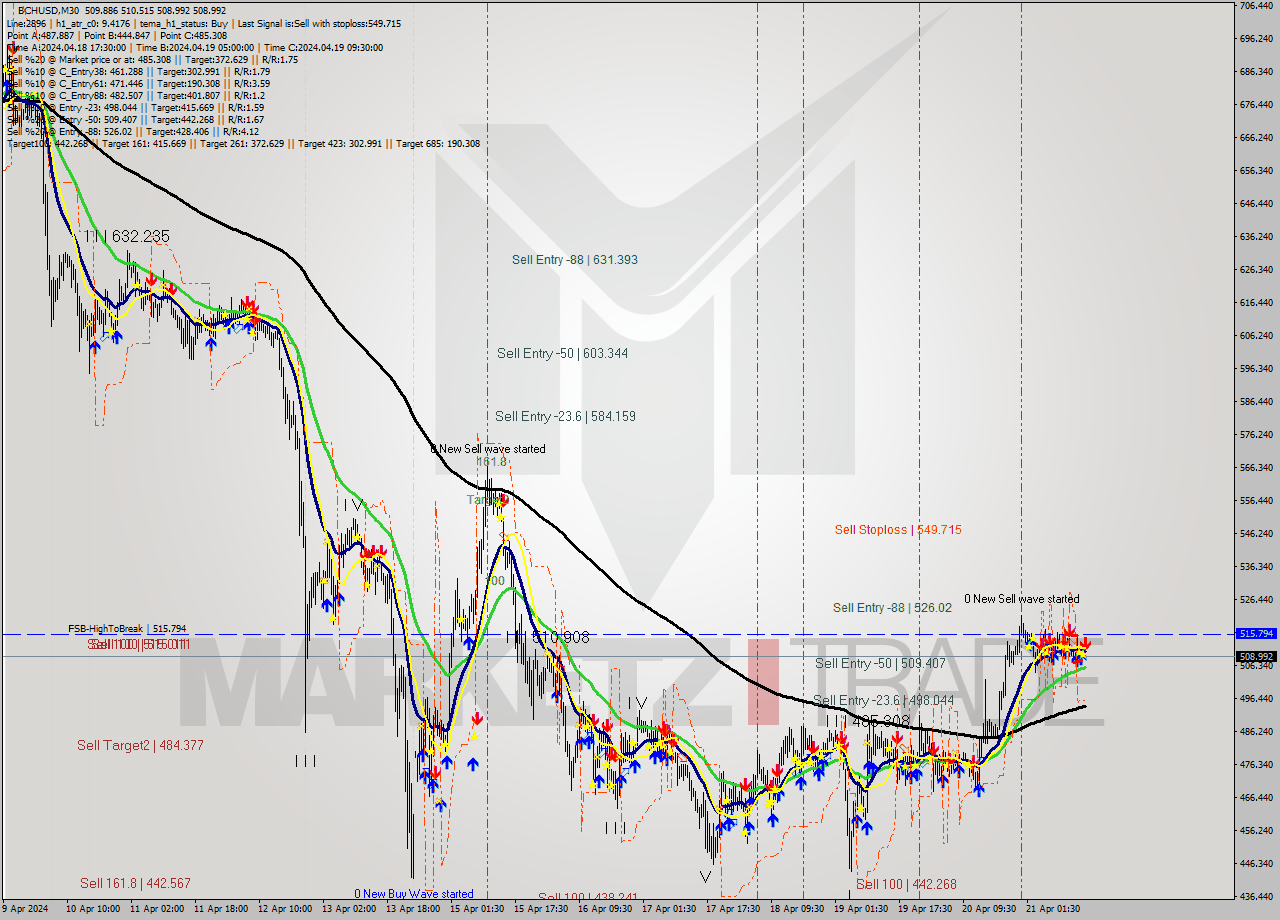The height and width of the screenshot is (920, 1280).
Task: Click the Sell 100 | 442.268 label
Action: point(906,885)
